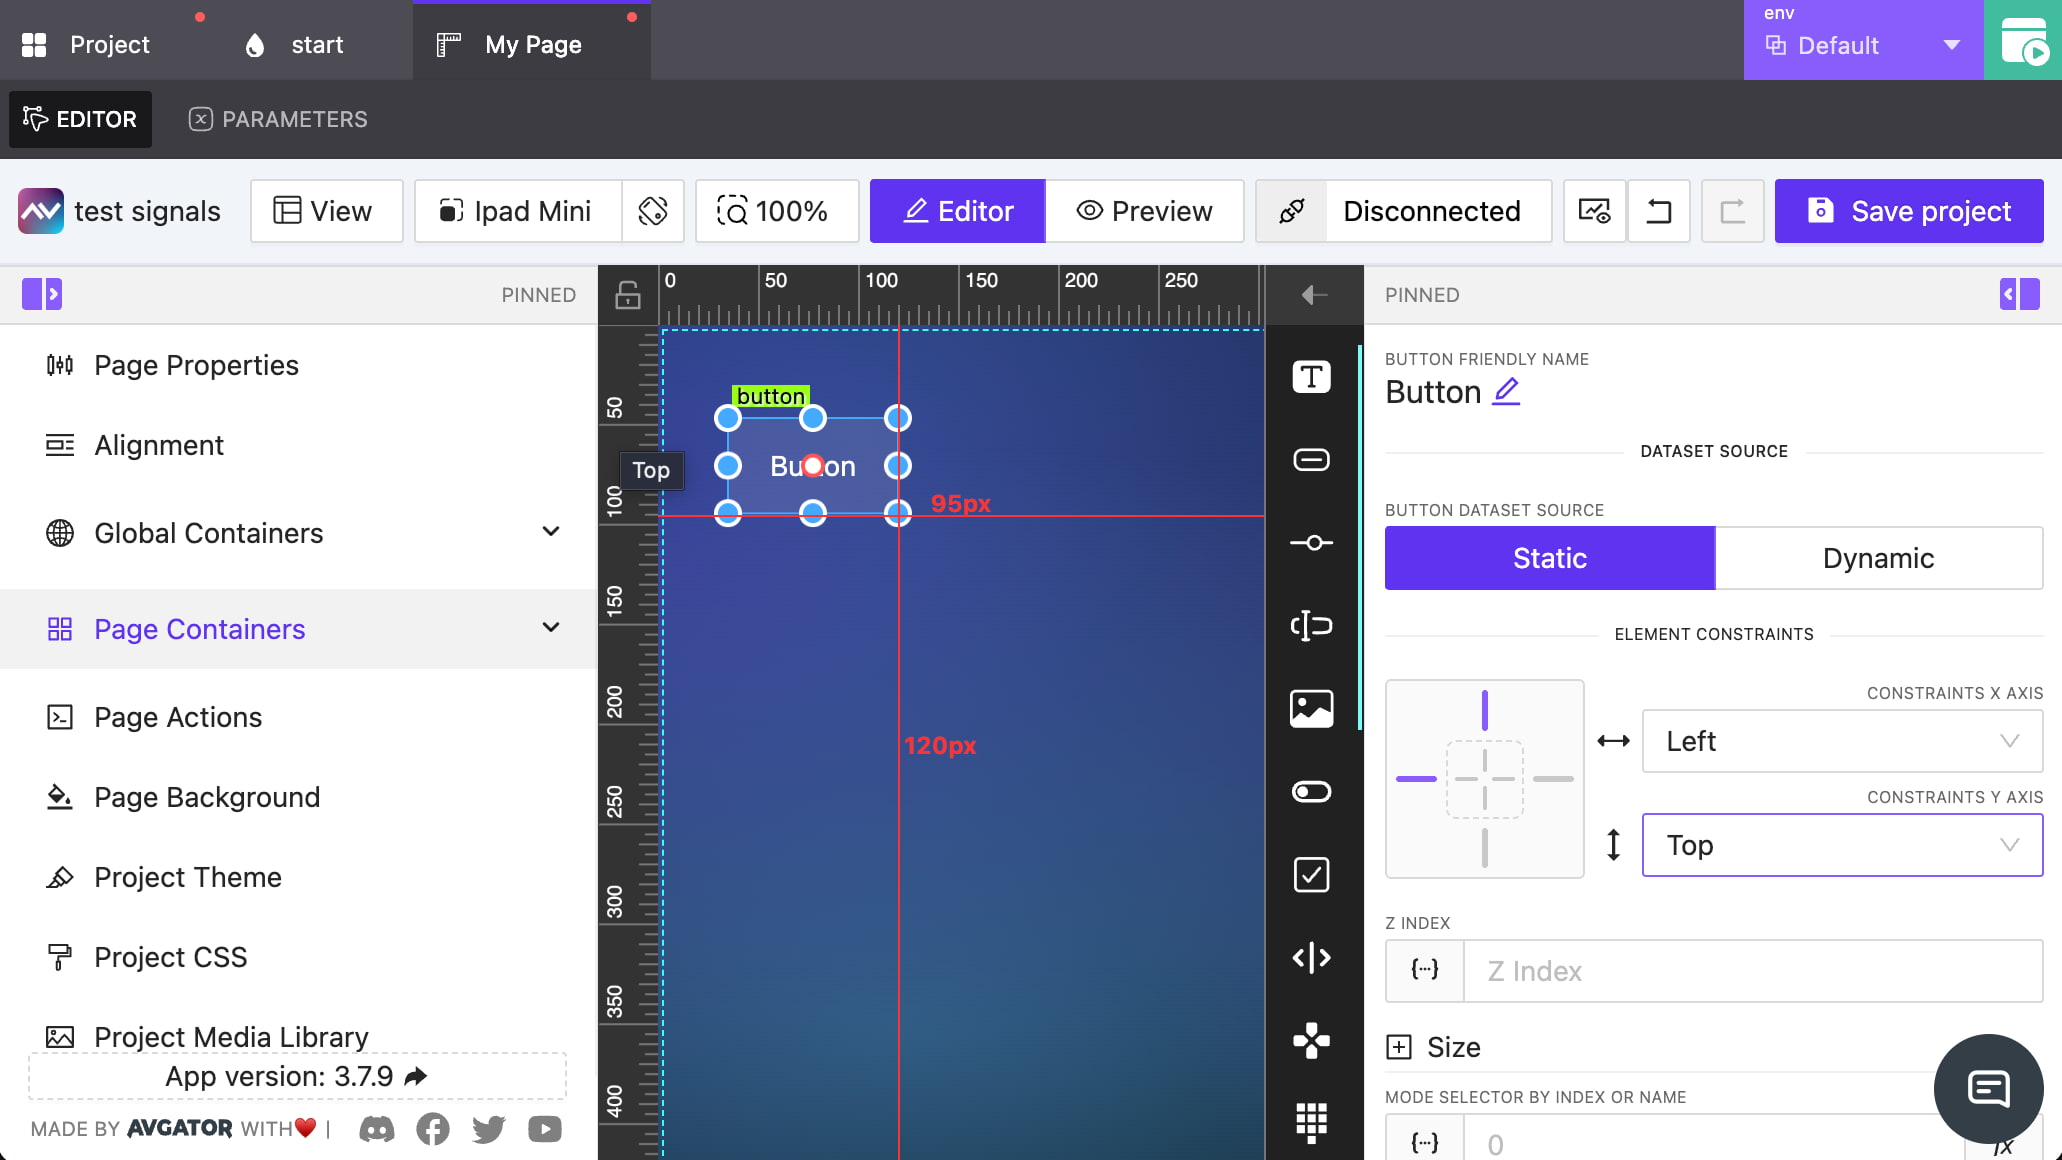Click the canvas lock icon

(628, 295)
